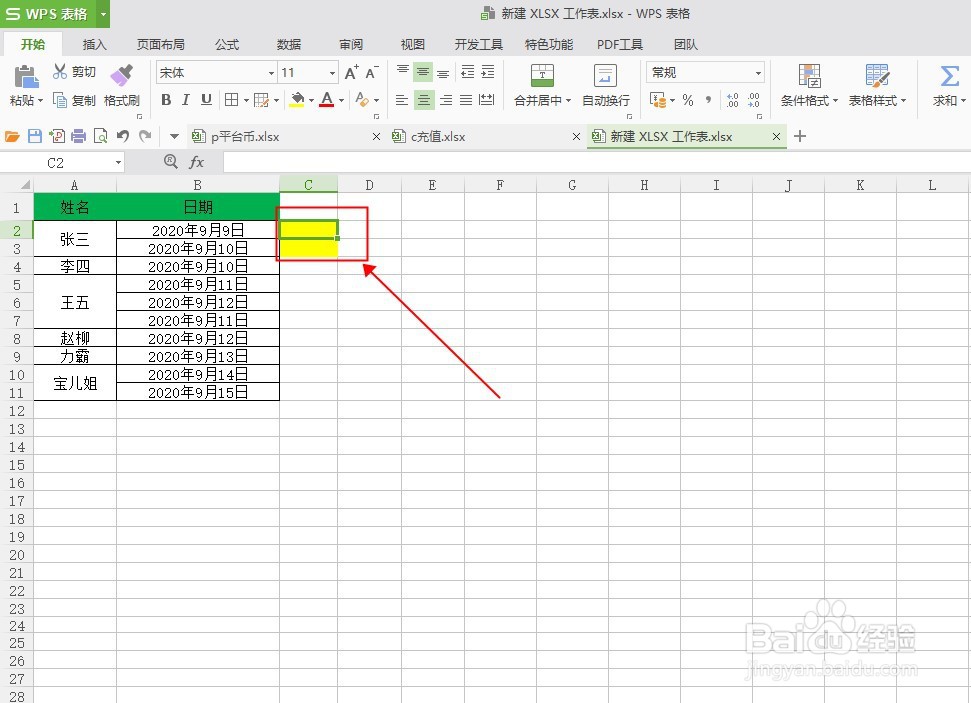Open the font size 11 dropdown

(x=333, y=73)
